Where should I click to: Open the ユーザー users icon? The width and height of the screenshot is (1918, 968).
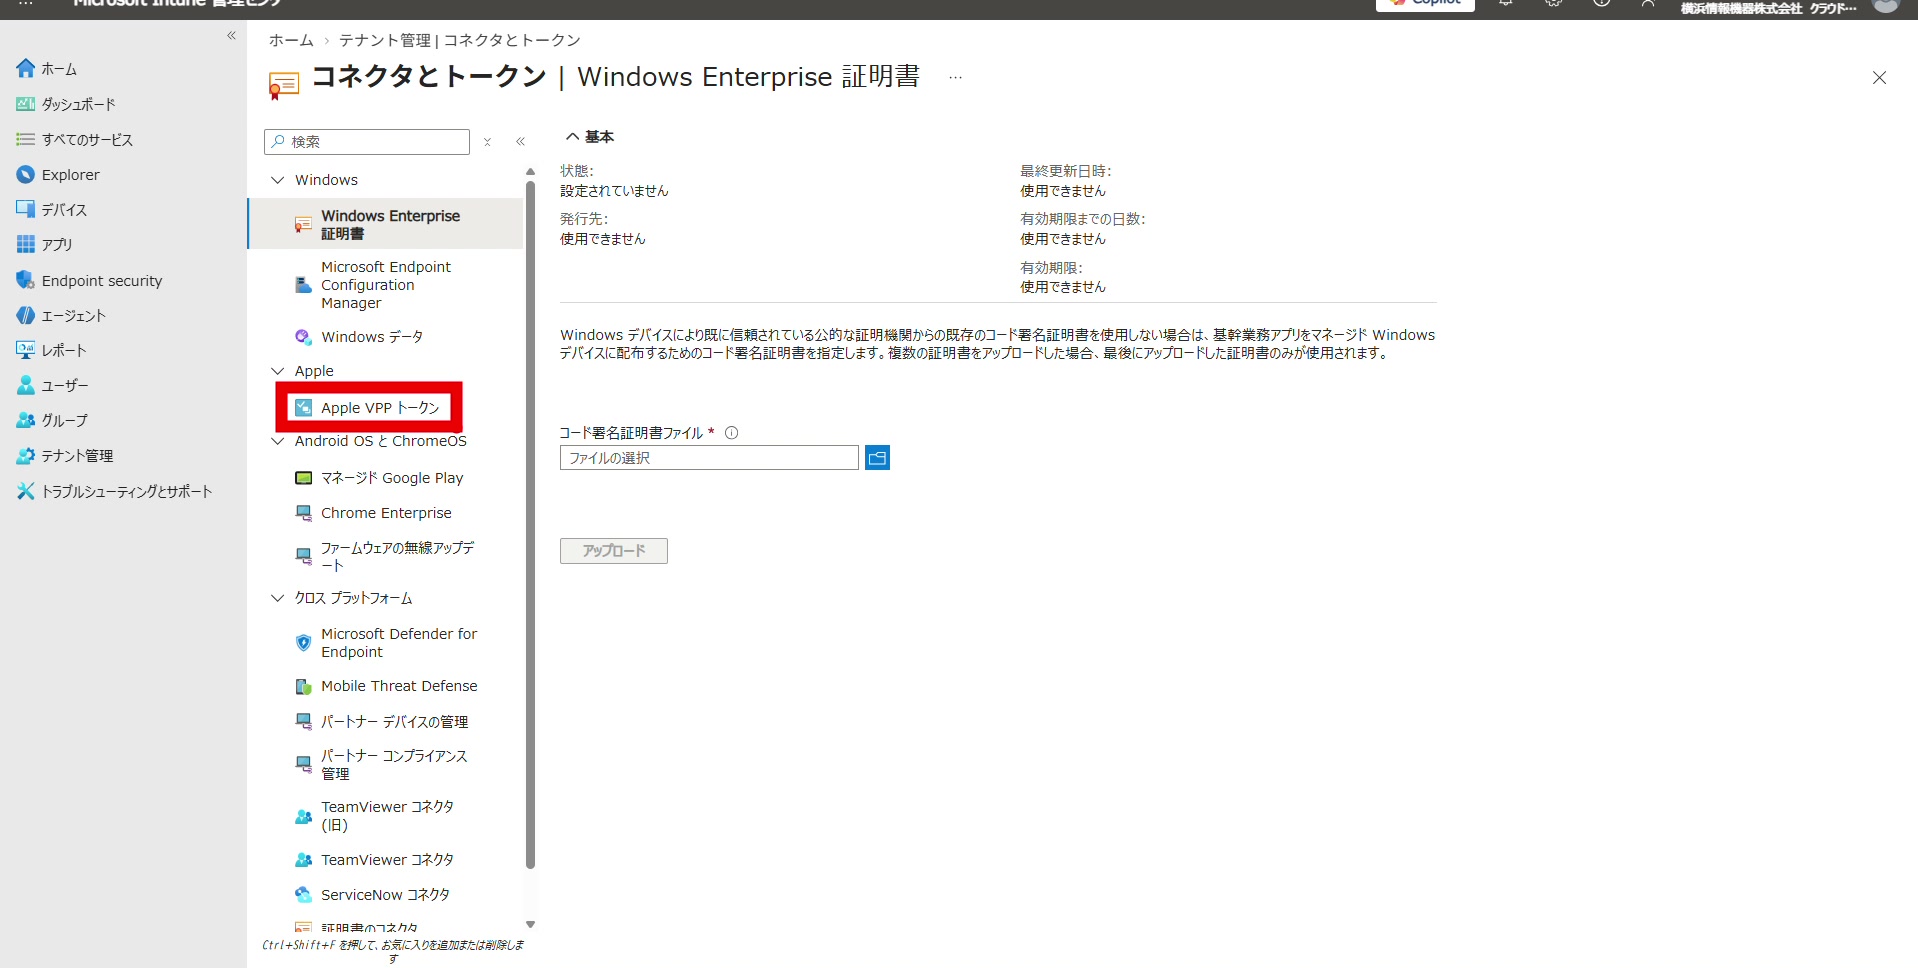(x=26, y=385)
